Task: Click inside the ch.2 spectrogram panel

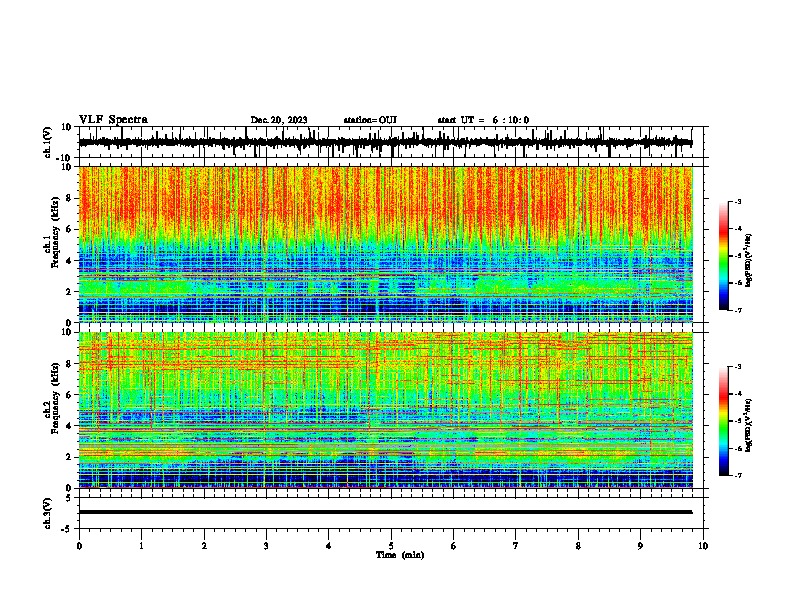Action: (385, 410)
